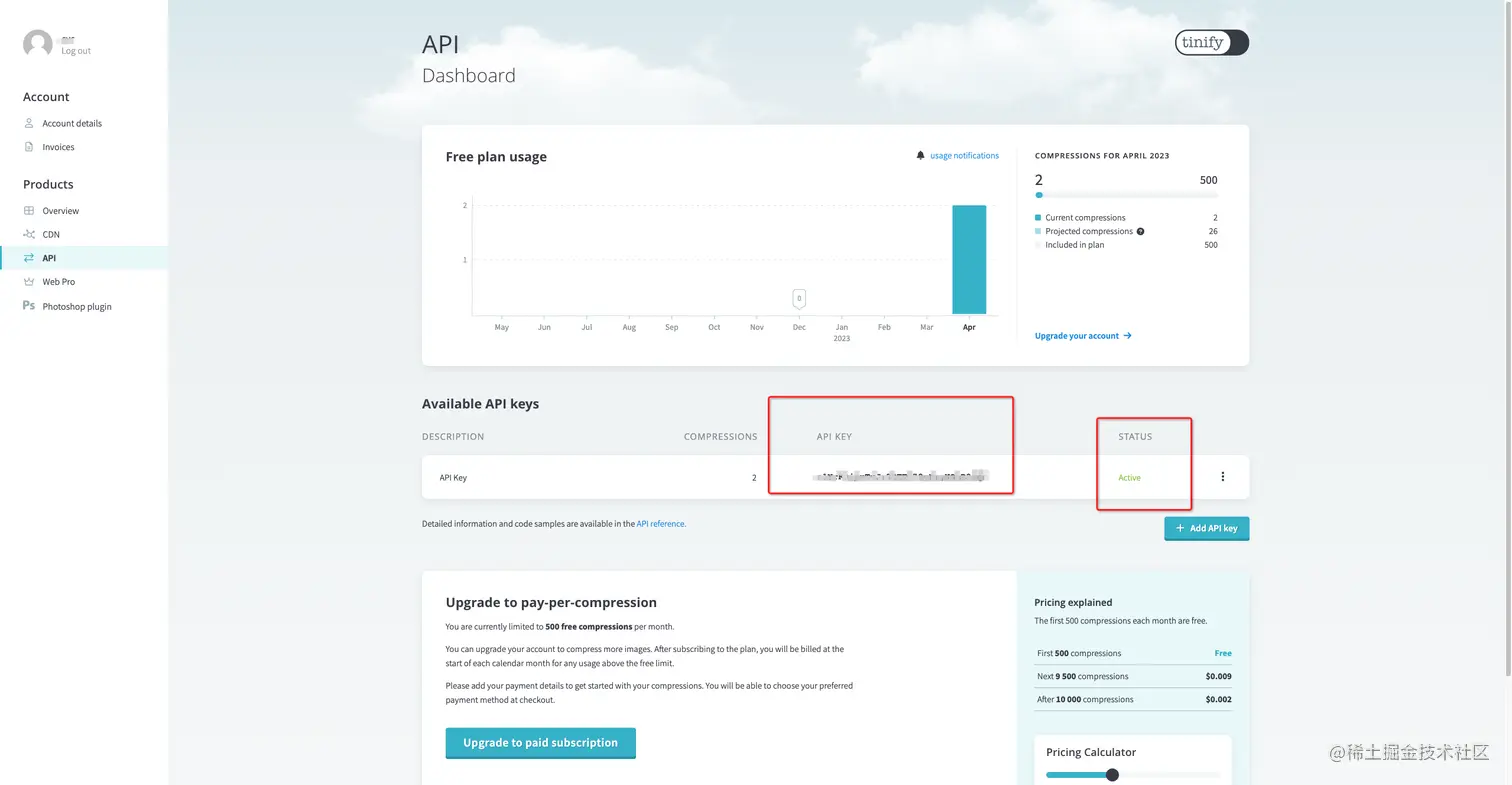Click the page vertical scrollbar
Image resolution: width=1512 pixels, height=785 pixels.
click(x=1507, y=340)
